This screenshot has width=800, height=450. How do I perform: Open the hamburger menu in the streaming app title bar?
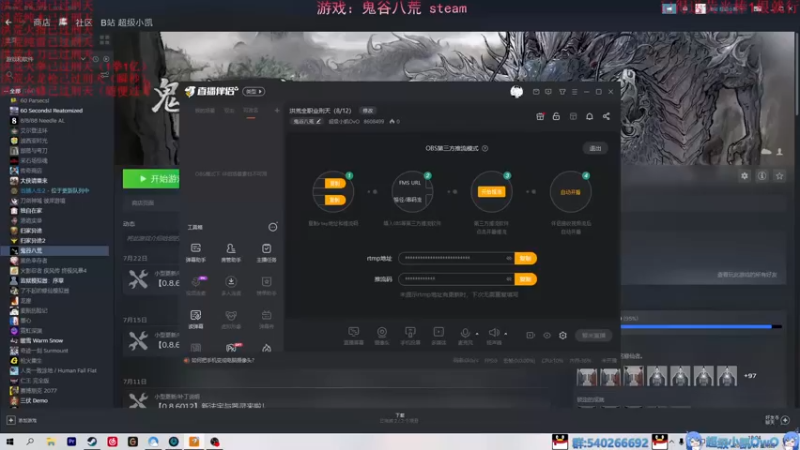coord(574,92)
